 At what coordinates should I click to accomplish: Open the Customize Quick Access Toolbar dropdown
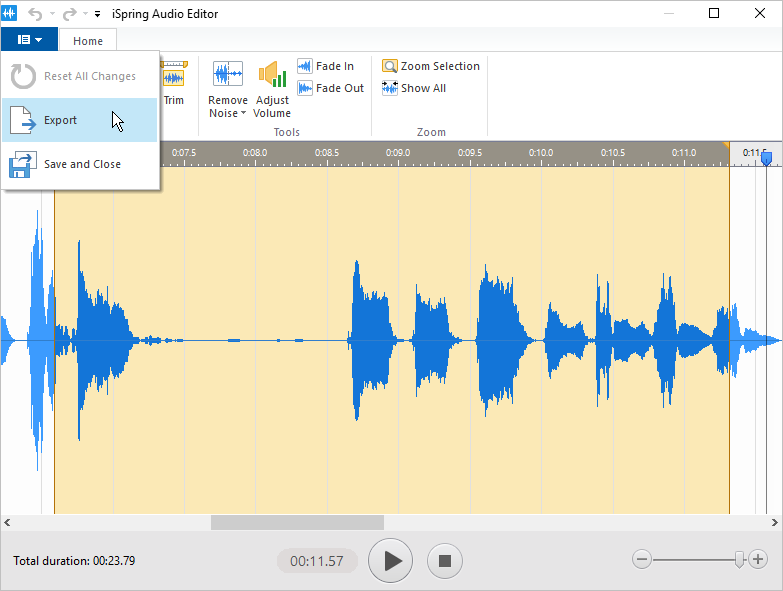click(97, 15)
